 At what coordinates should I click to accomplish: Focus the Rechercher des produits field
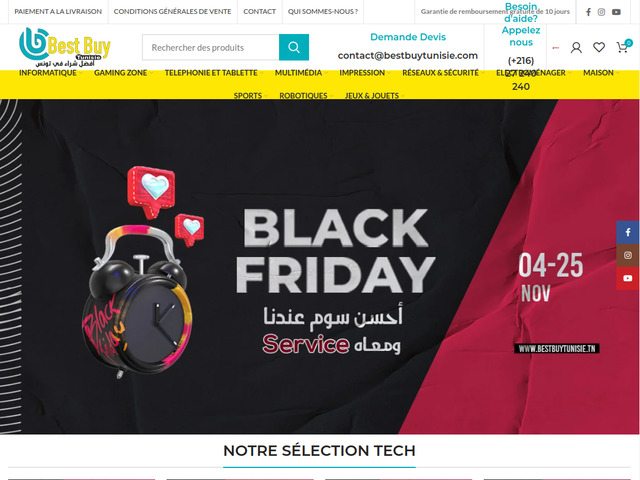[x=211, y=47]
